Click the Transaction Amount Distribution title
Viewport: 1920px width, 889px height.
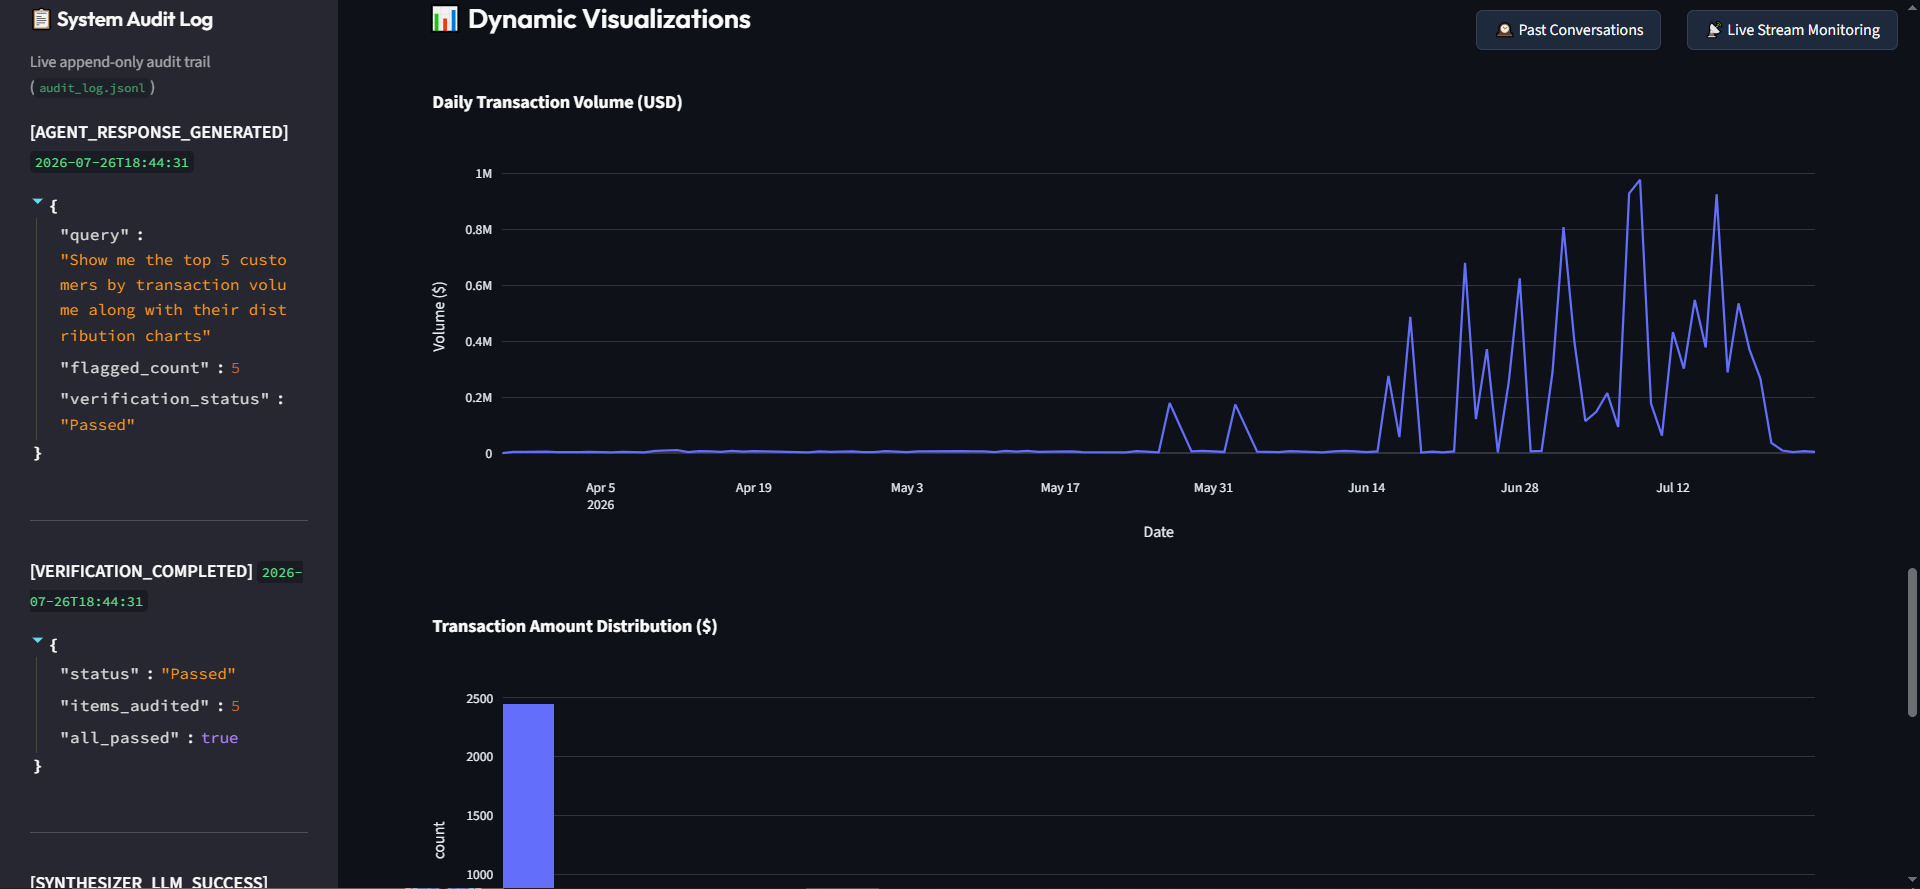[x=574, y=626]
